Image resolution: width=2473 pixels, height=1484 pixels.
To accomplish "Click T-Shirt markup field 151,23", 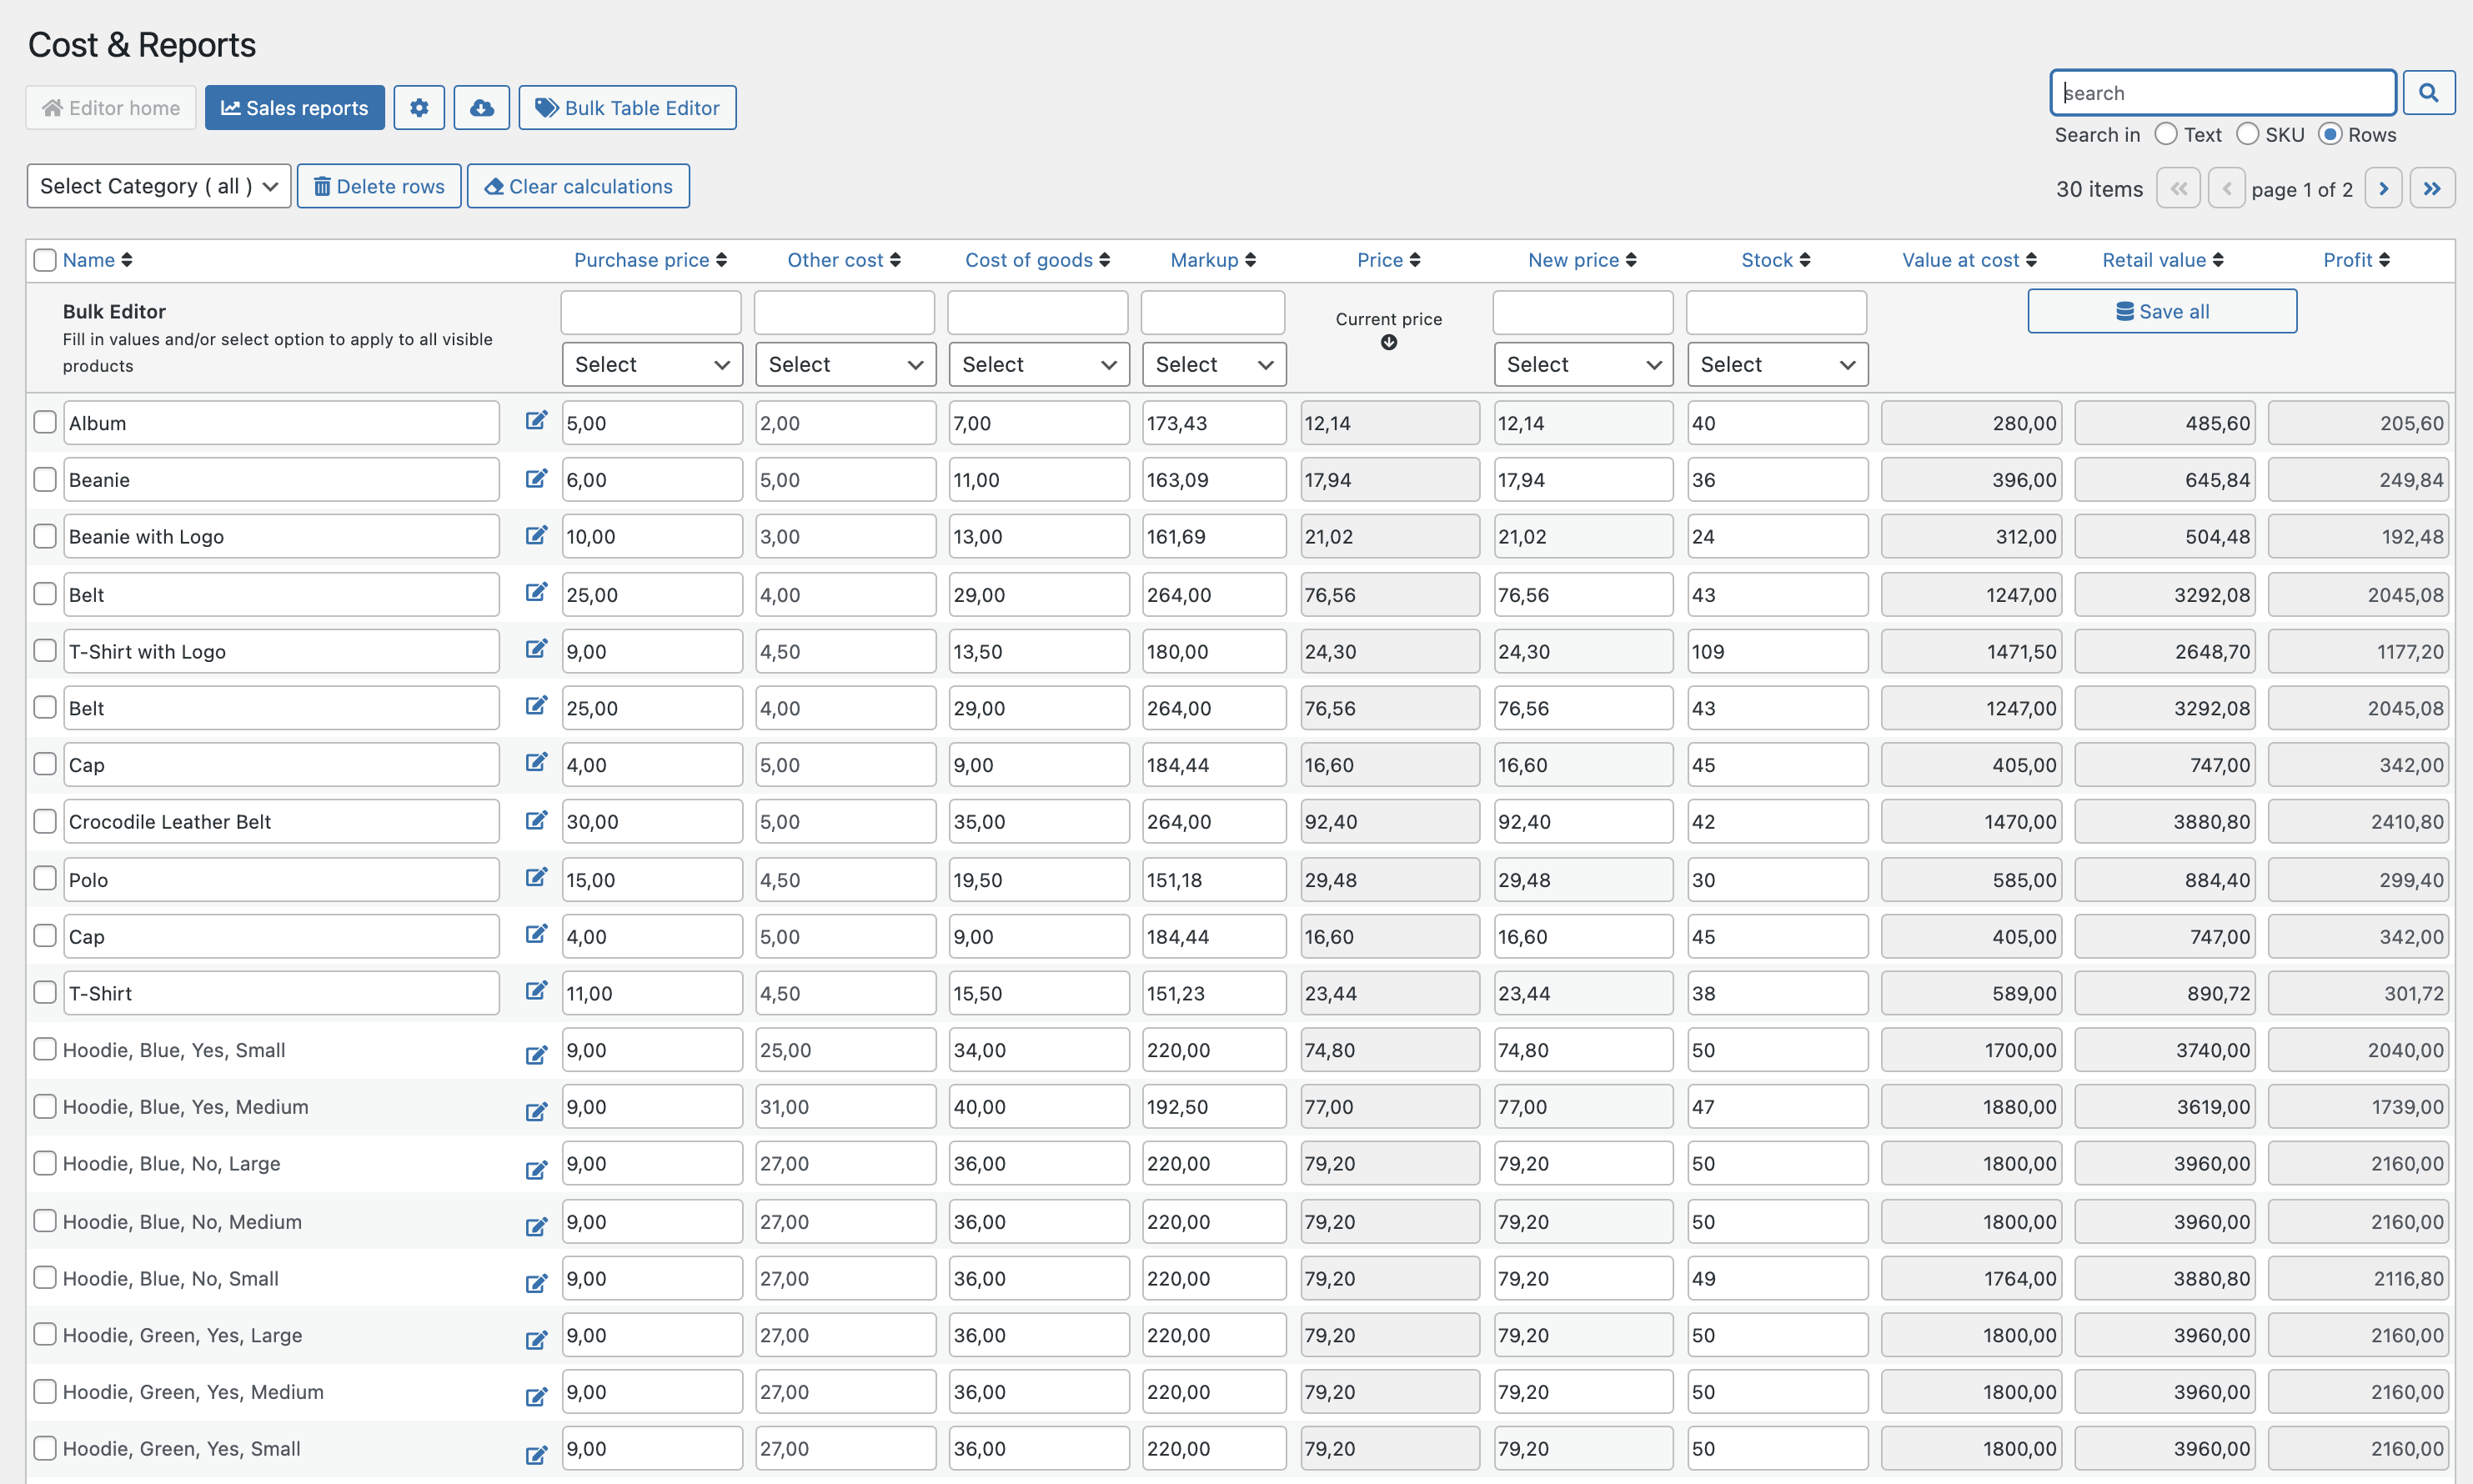I will (x=1214, y=993).
